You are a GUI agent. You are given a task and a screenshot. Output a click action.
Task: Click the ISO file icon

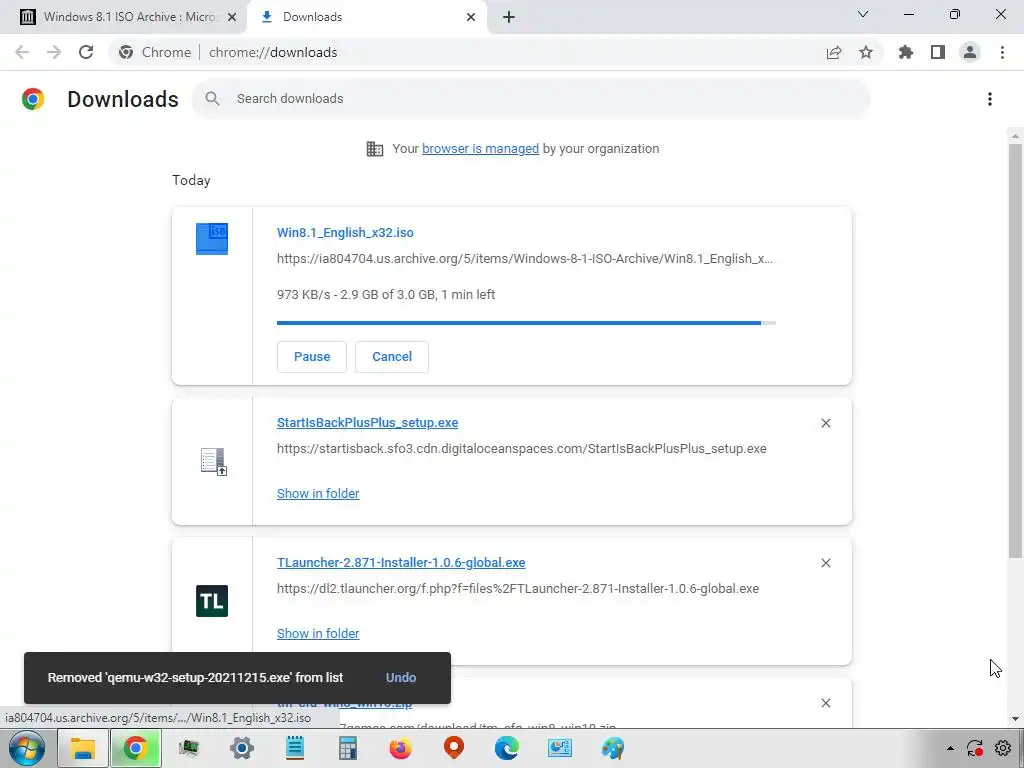click(x=212, y=238)
